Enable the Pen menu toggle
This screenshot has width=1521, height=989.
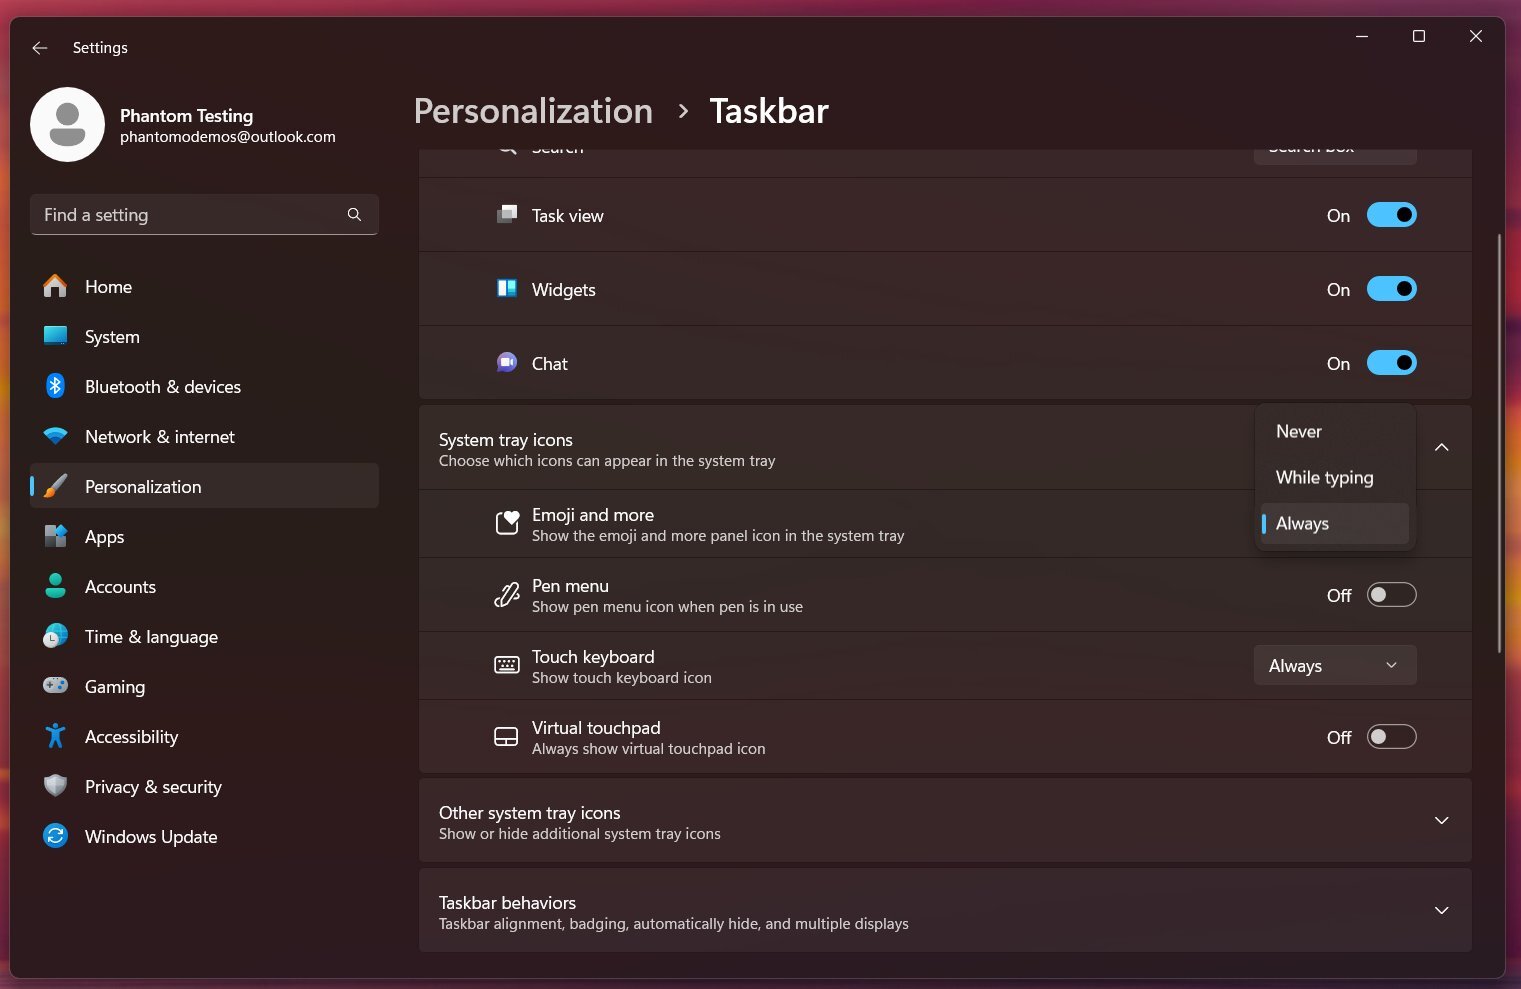tap(1392, 595)
